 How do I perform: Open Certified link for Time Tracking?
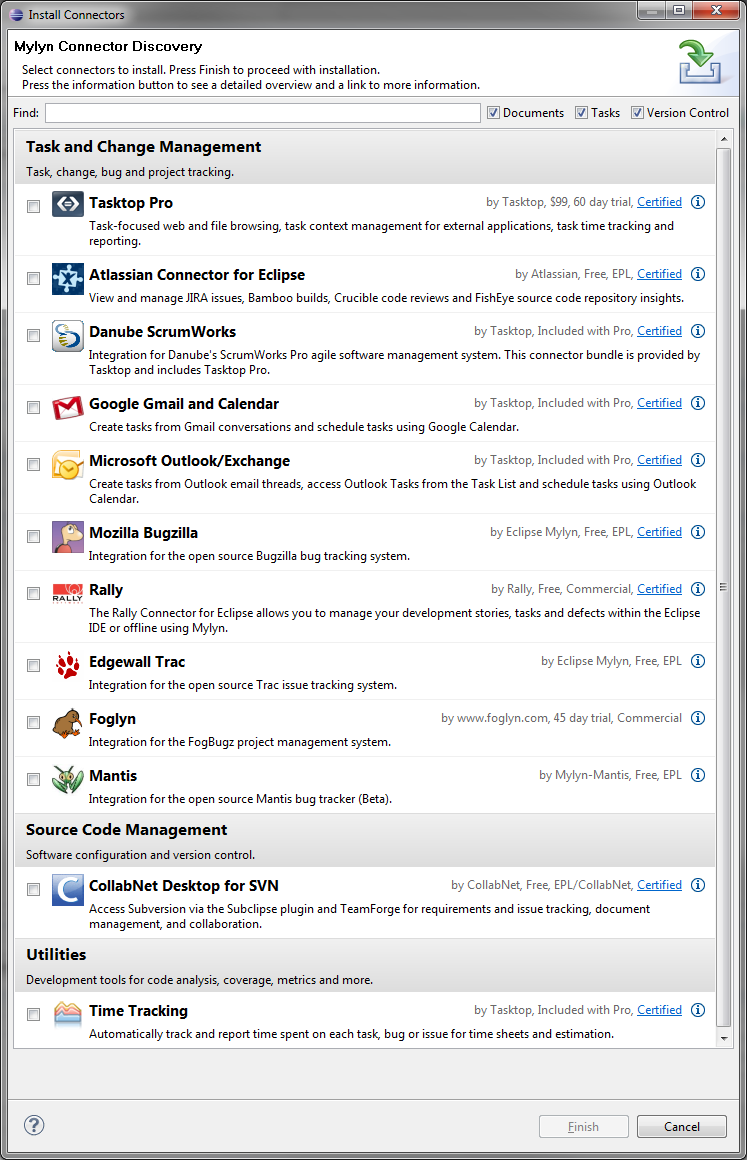[x=659, y=1010]
